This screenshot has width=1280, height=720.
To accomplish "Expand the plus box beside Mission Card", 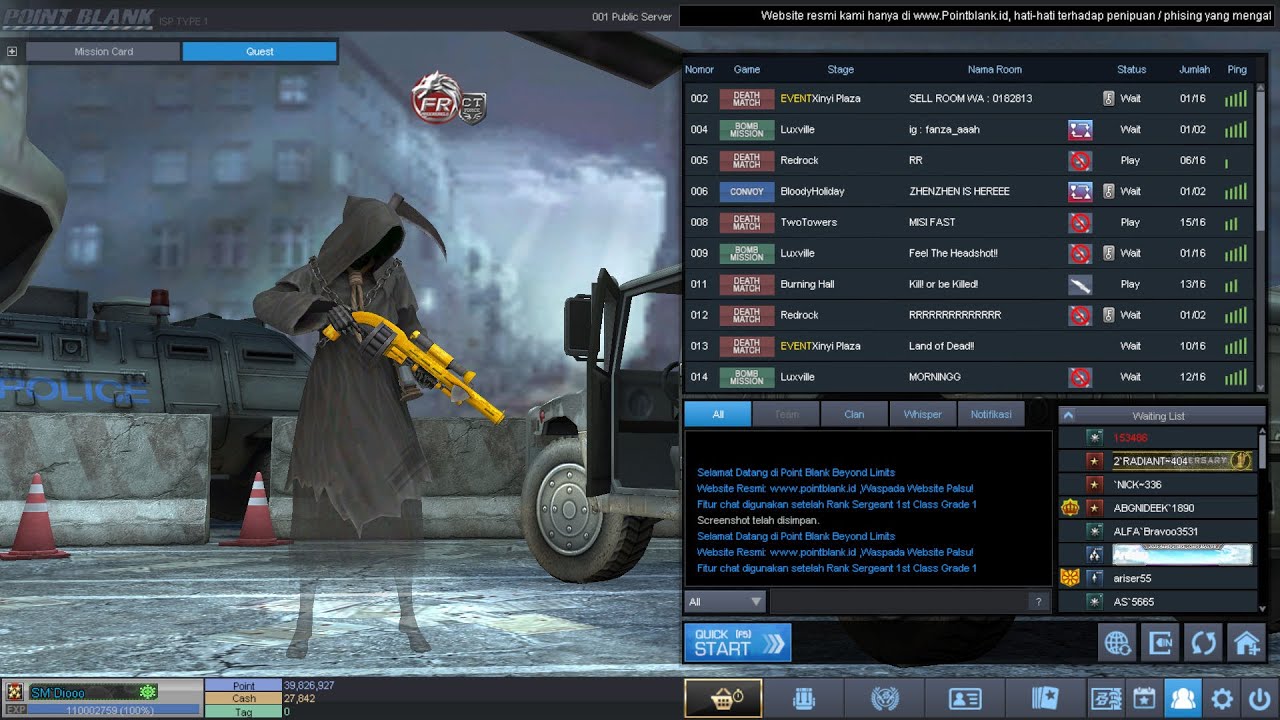I will tap(12, 51).
